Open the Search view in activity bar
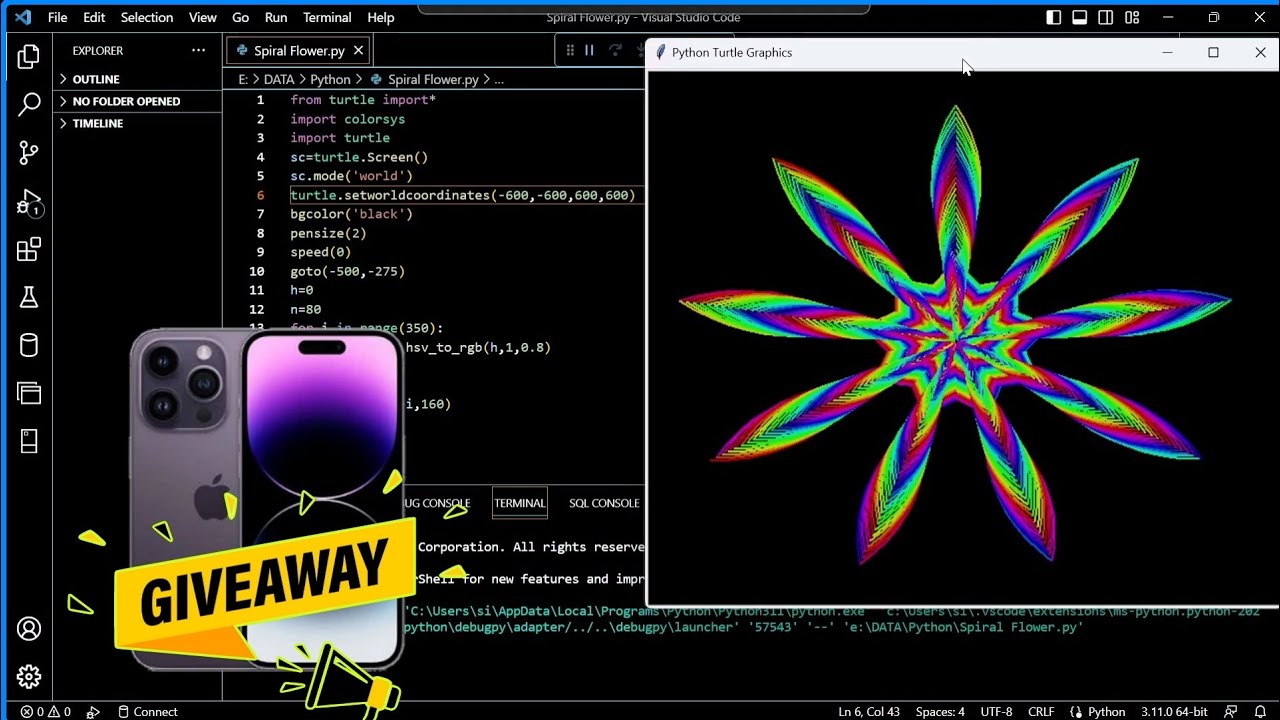Viewport: 1280px width, 720px height. click(x=28, y=104)
